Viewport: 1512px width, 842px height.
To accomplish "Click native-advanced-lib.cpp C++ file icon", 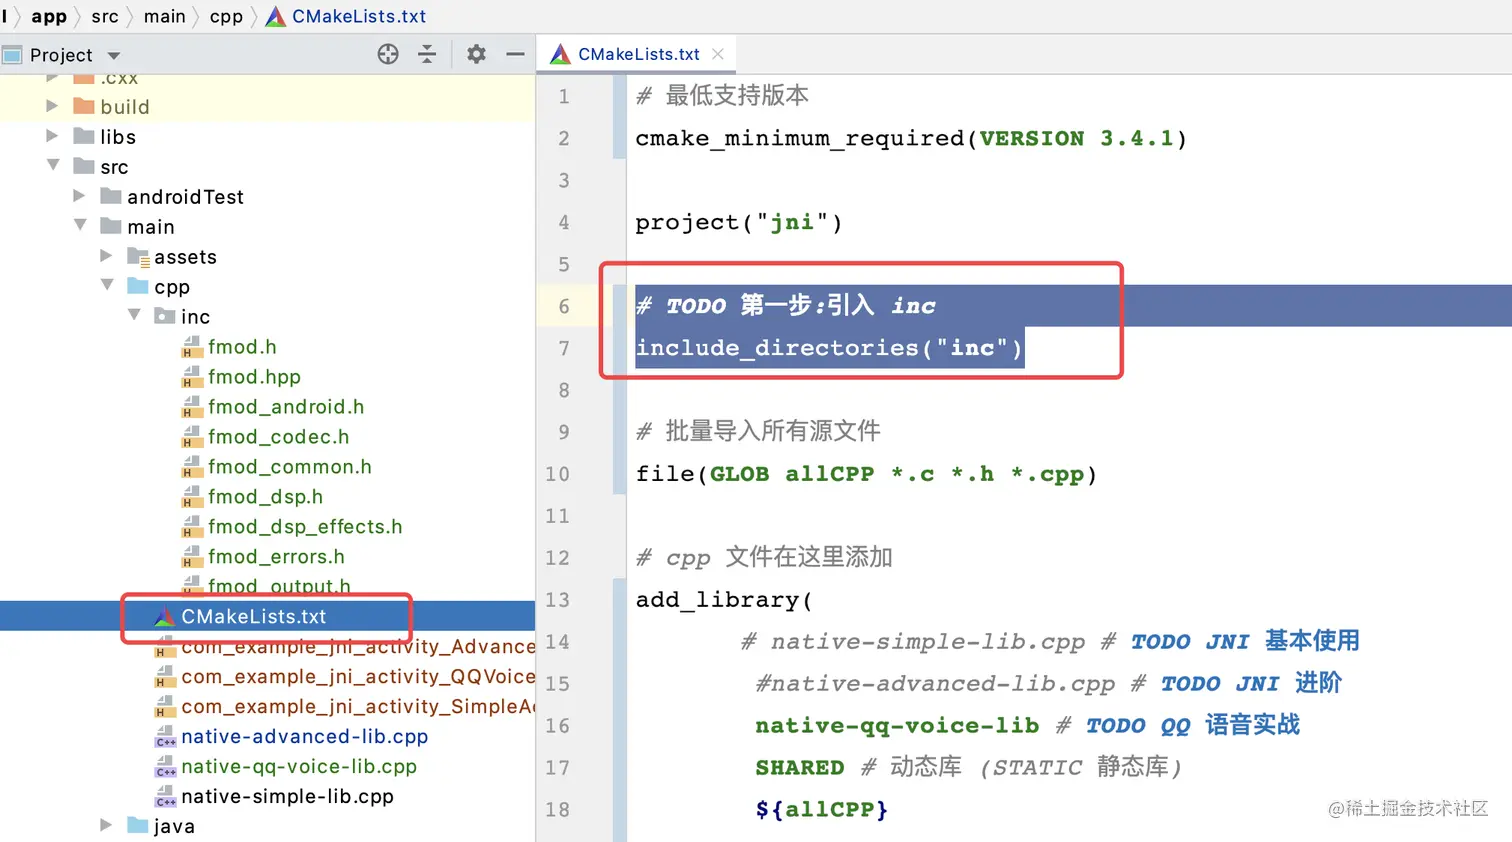I will click(x=165, y=737).
